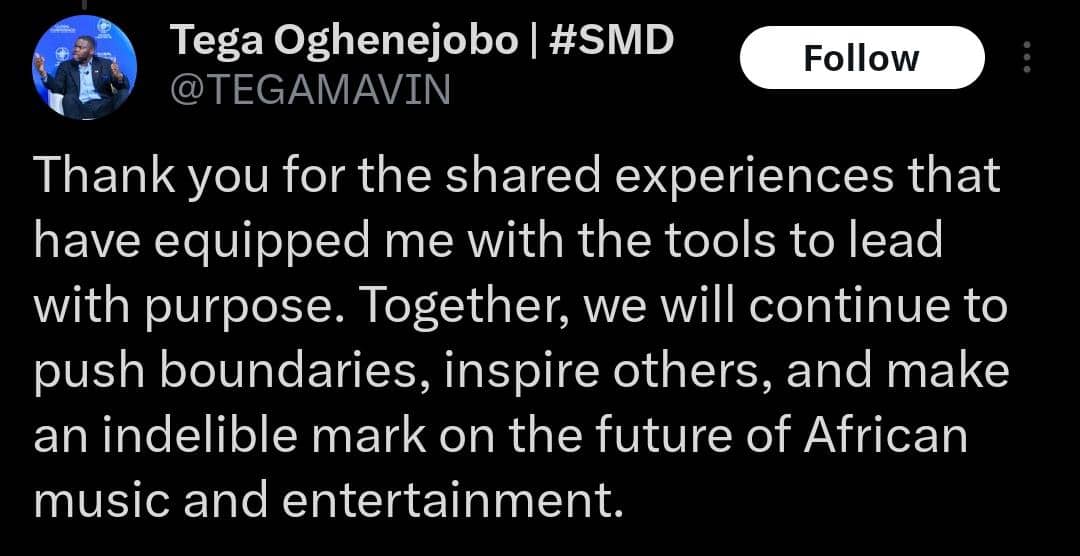Click the line starting with with purpose

[x=521, y=307]
